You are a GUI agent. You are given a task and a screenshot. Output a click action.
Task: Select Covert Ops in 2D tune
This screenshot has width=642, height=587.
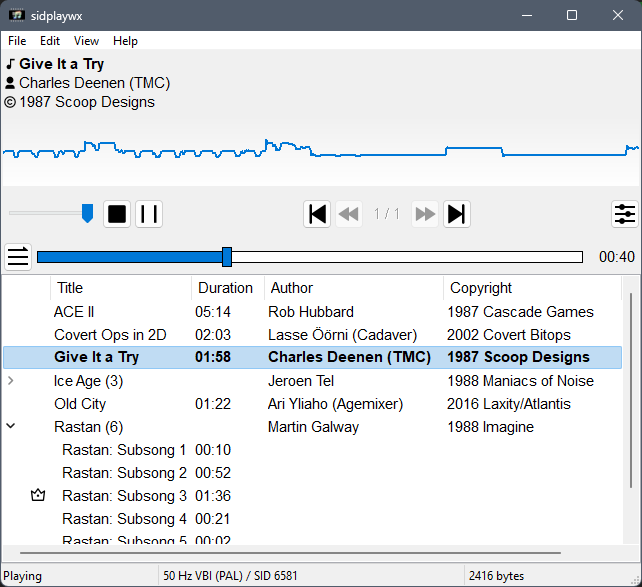click(x=312, y=335)
